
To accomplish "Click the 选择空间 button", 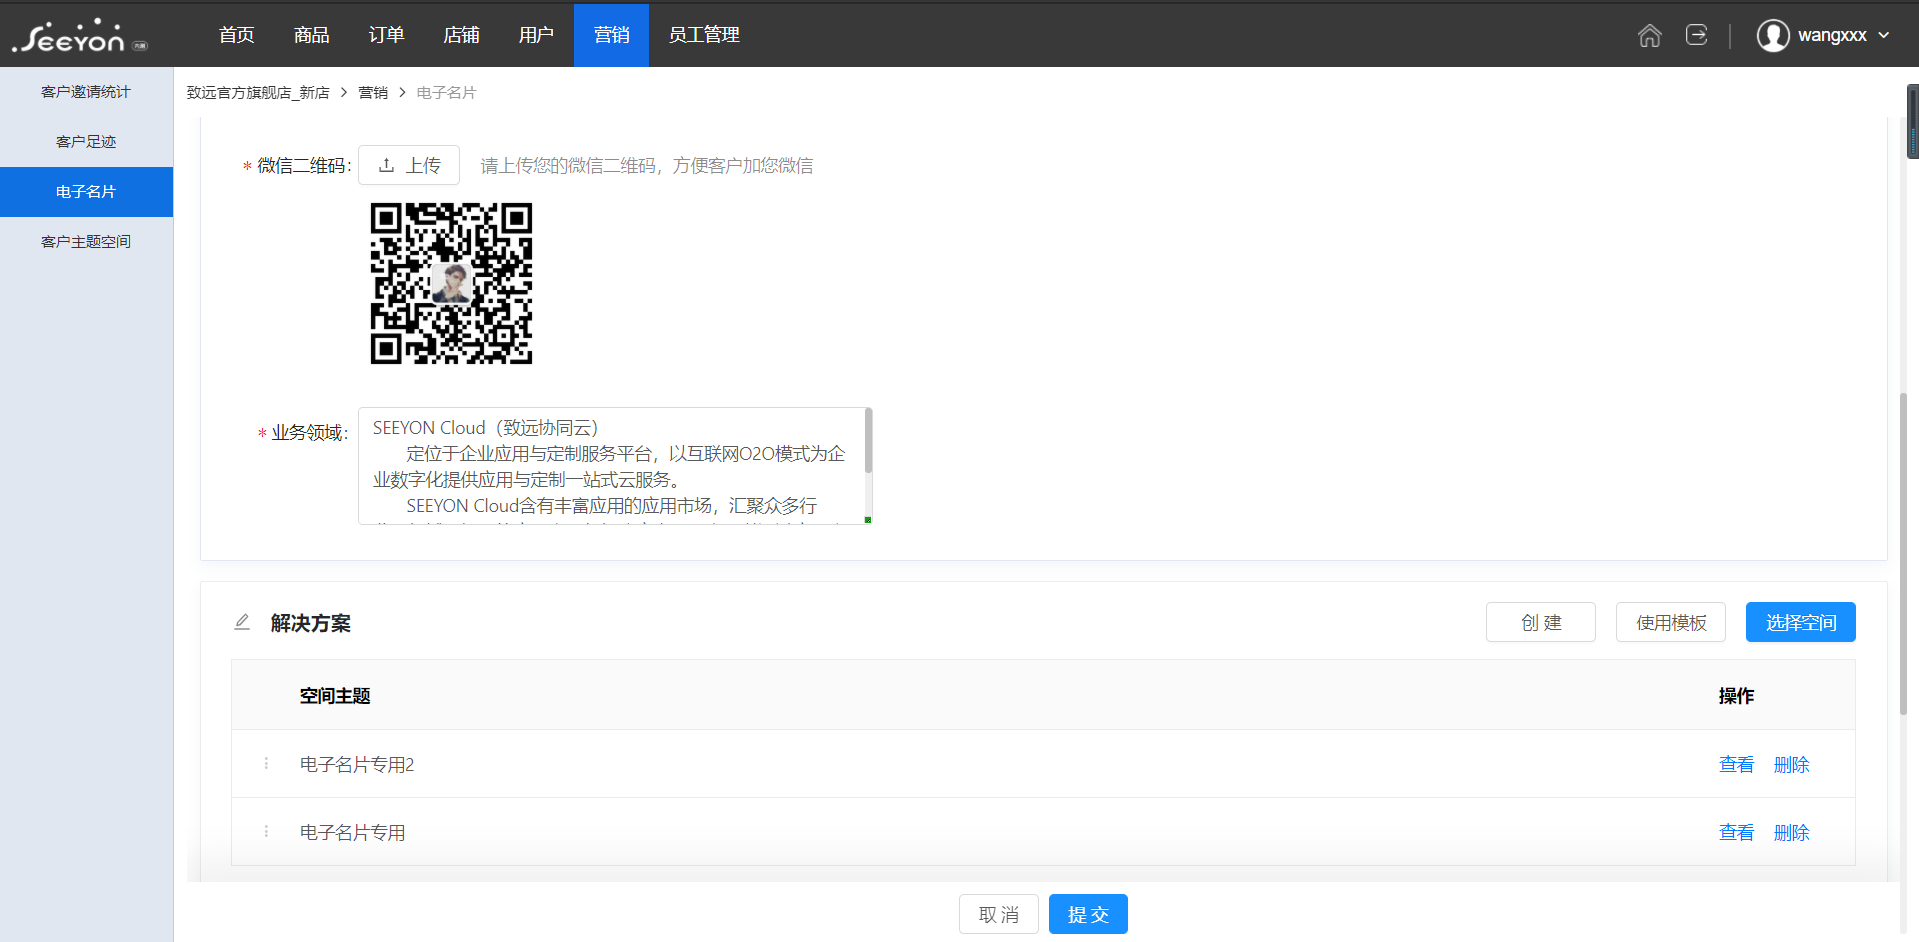I will [1801, 622].
